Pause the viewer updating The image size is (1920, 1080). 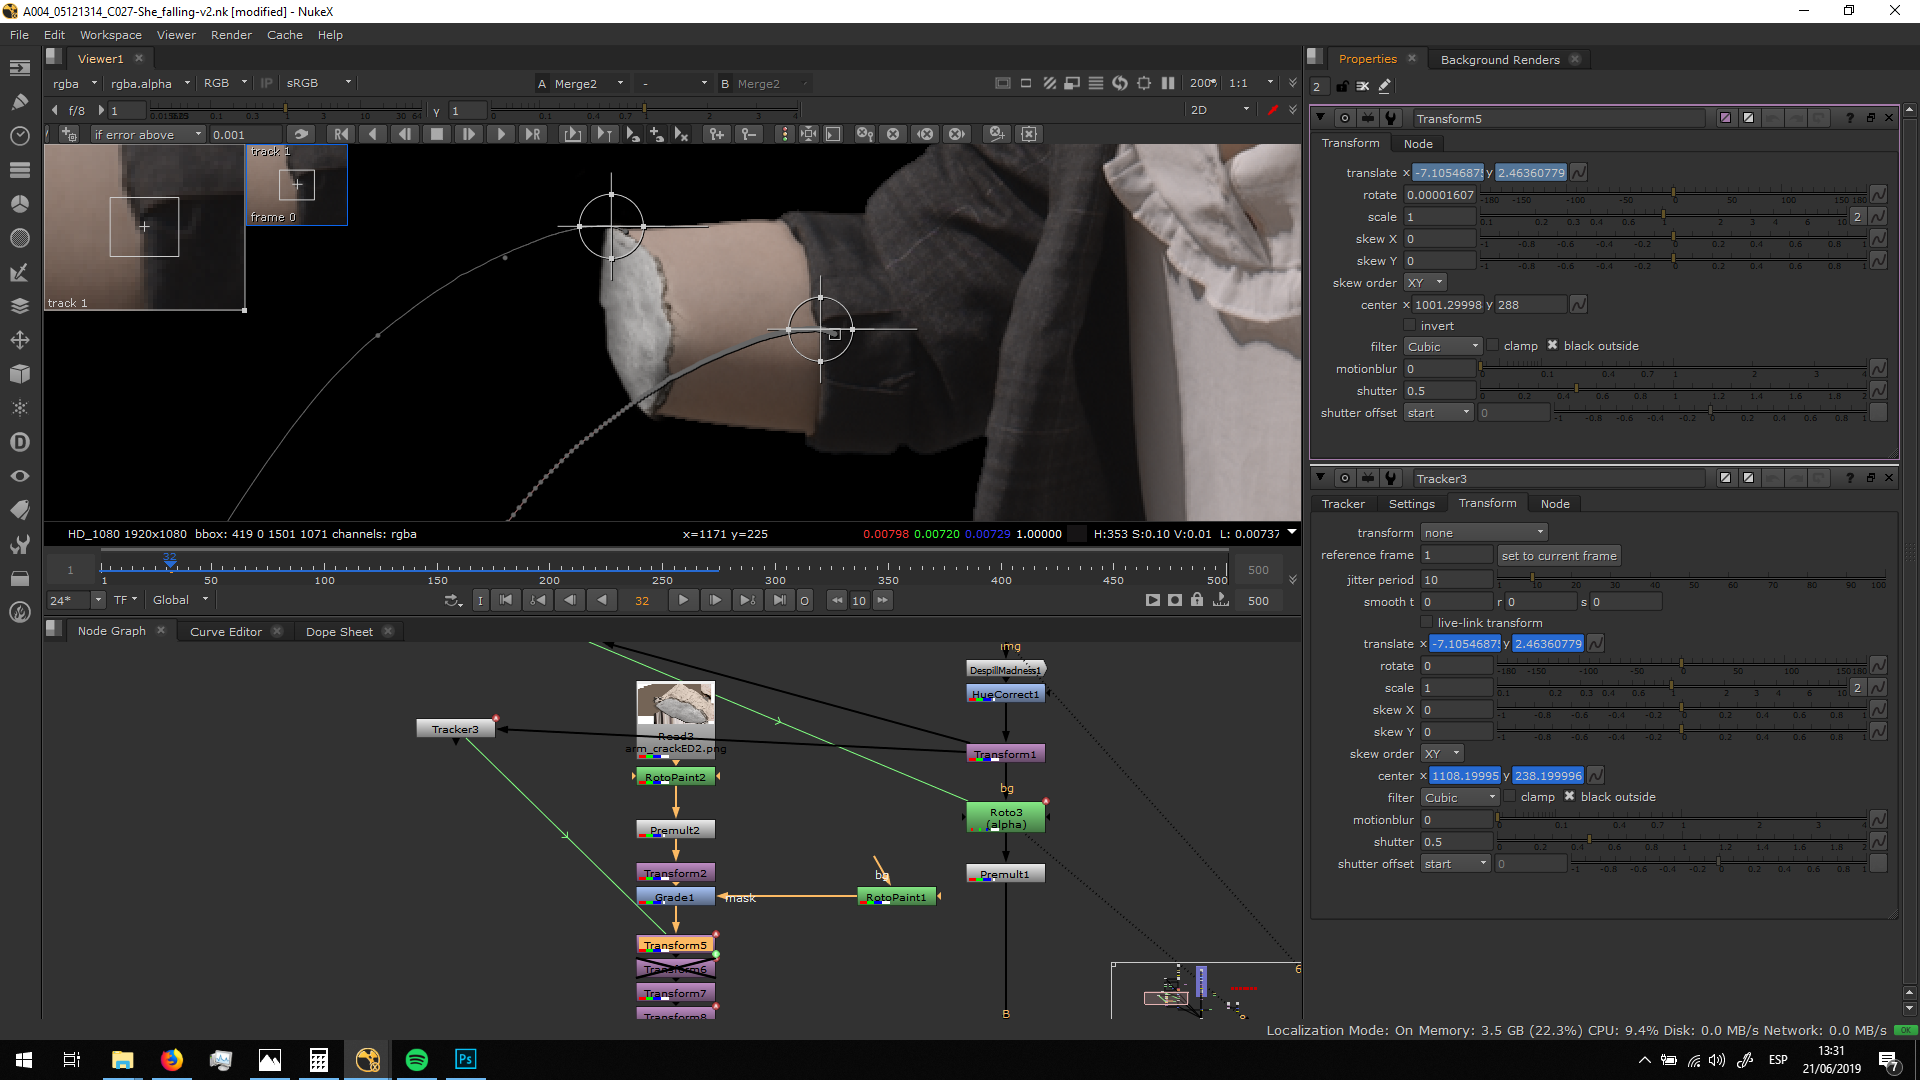tap(1167, 83)
